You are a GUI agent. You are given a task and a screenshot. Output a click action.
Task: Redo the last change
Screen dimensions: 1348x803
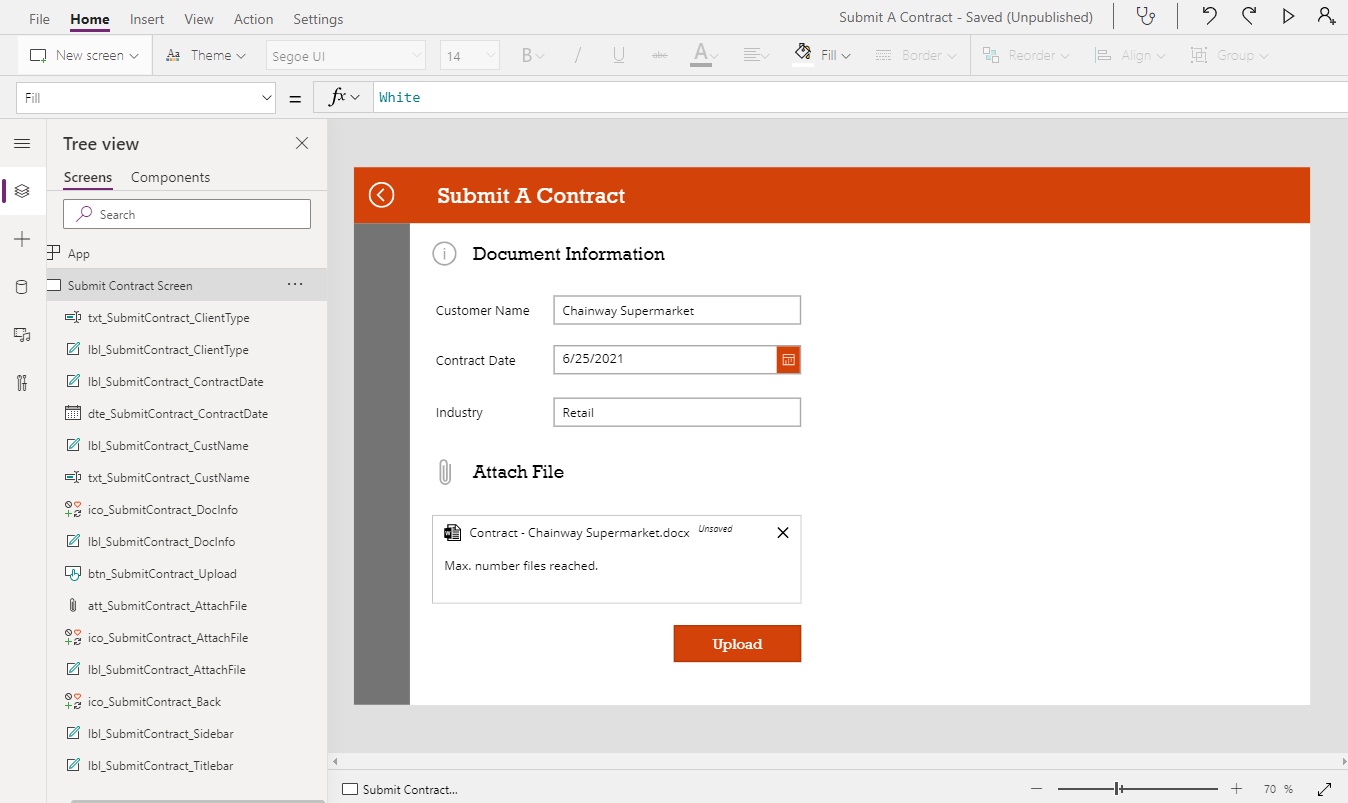[1249, 16]
